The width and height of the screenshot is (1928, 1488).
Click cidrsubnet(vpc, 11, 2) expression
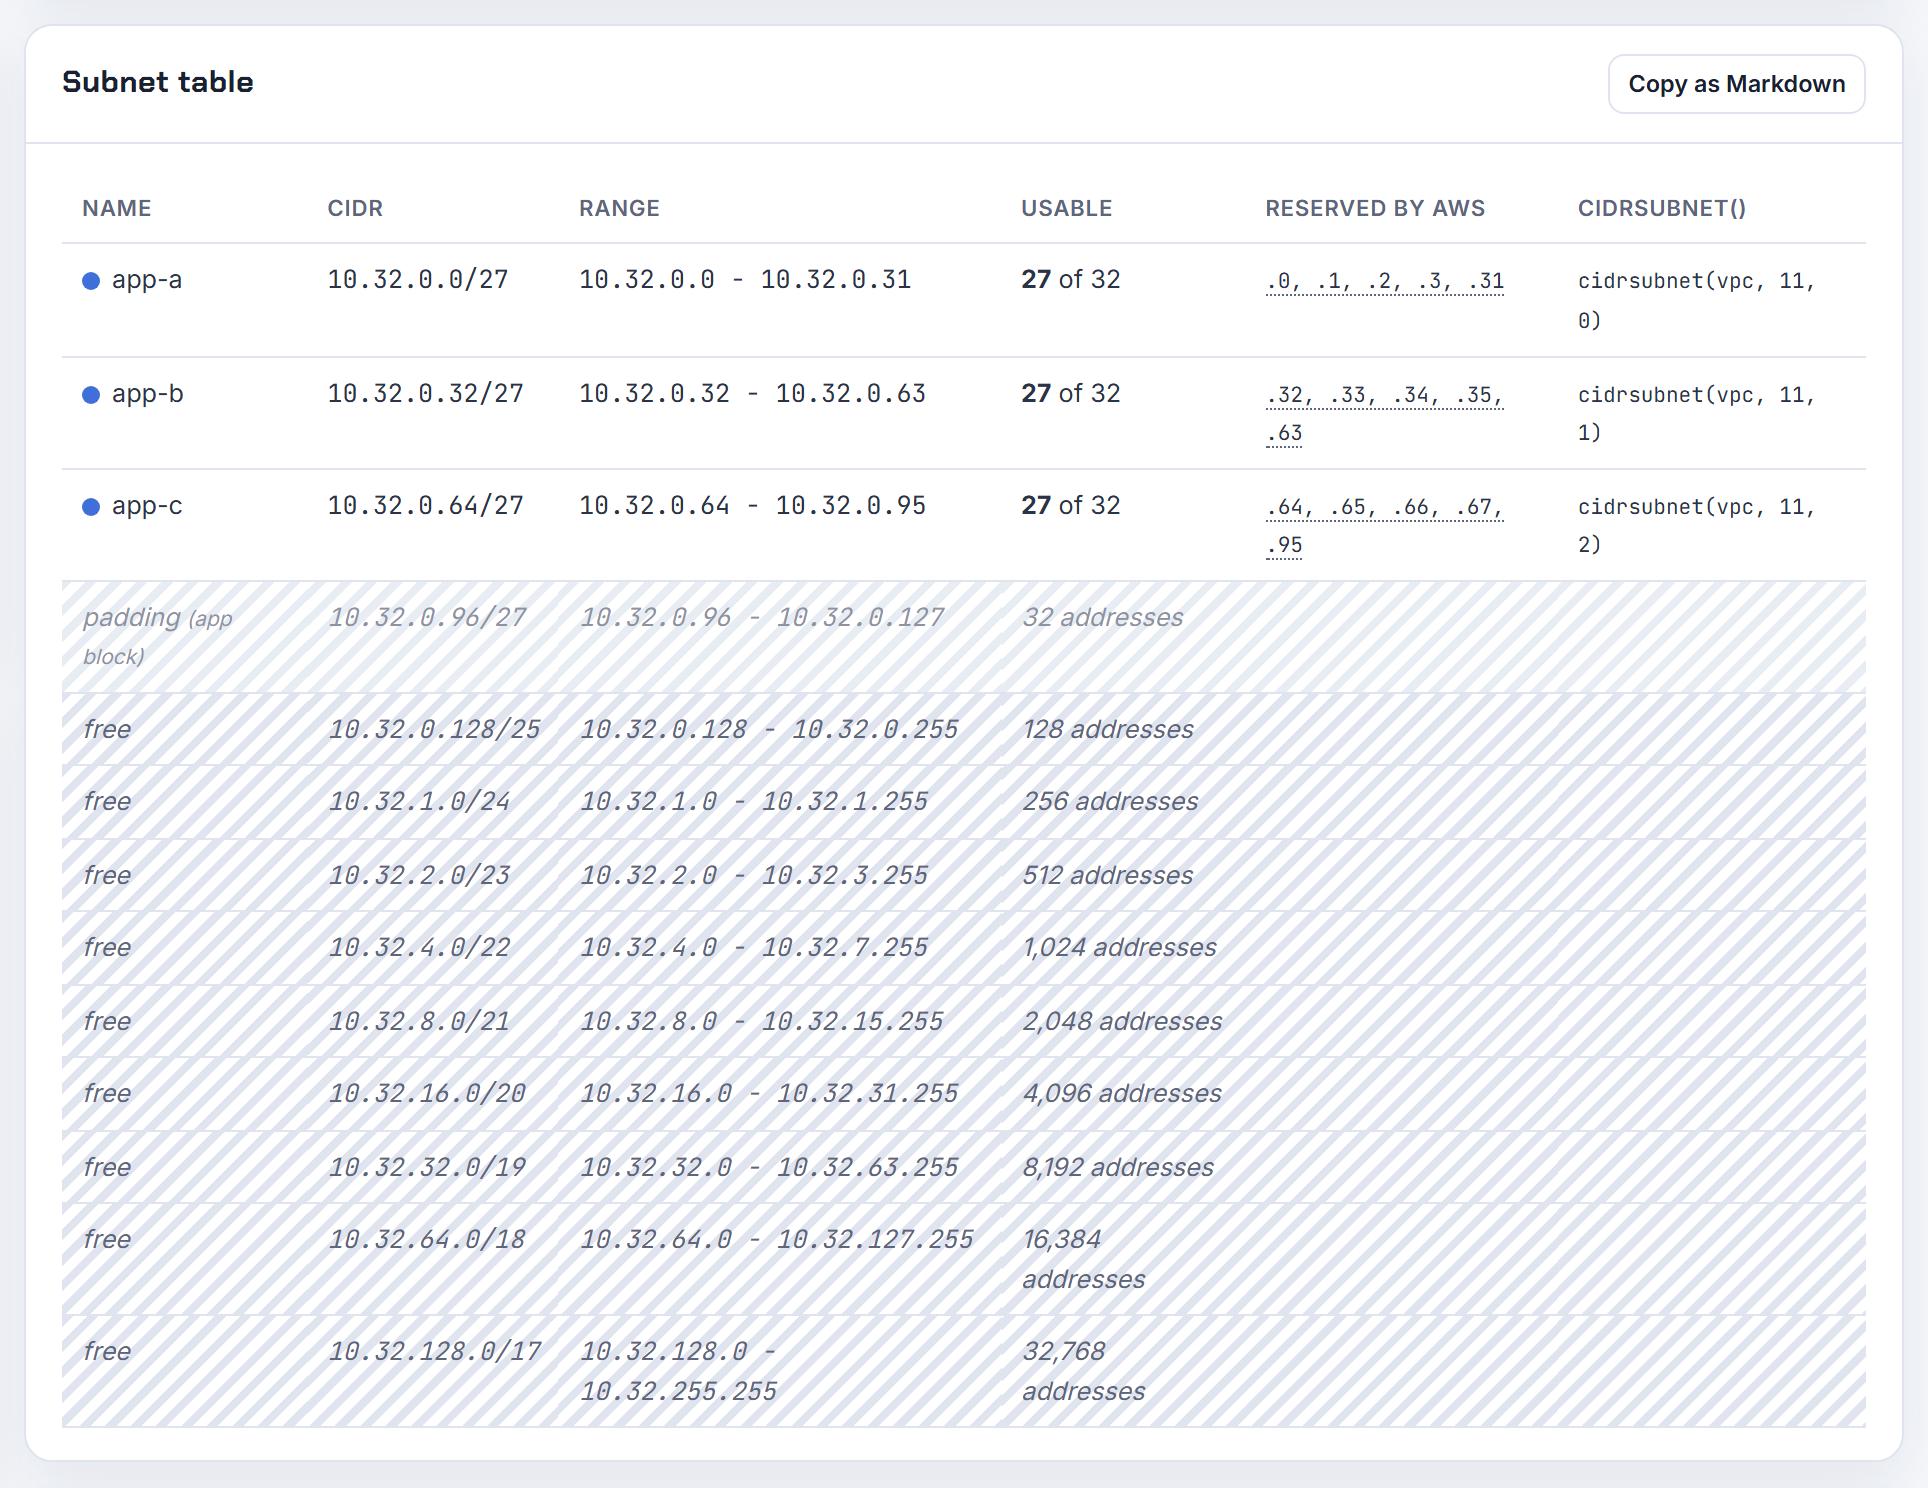[1696, 525]
